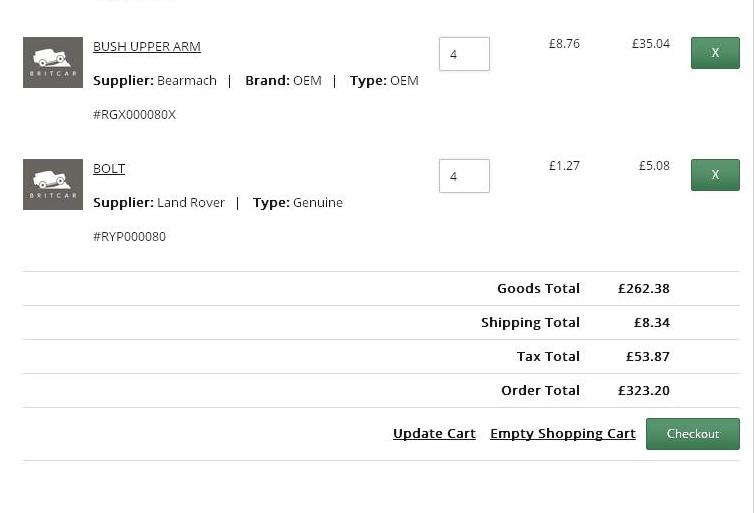Click the £262.38 Goods Total amount

click(643, 288)
